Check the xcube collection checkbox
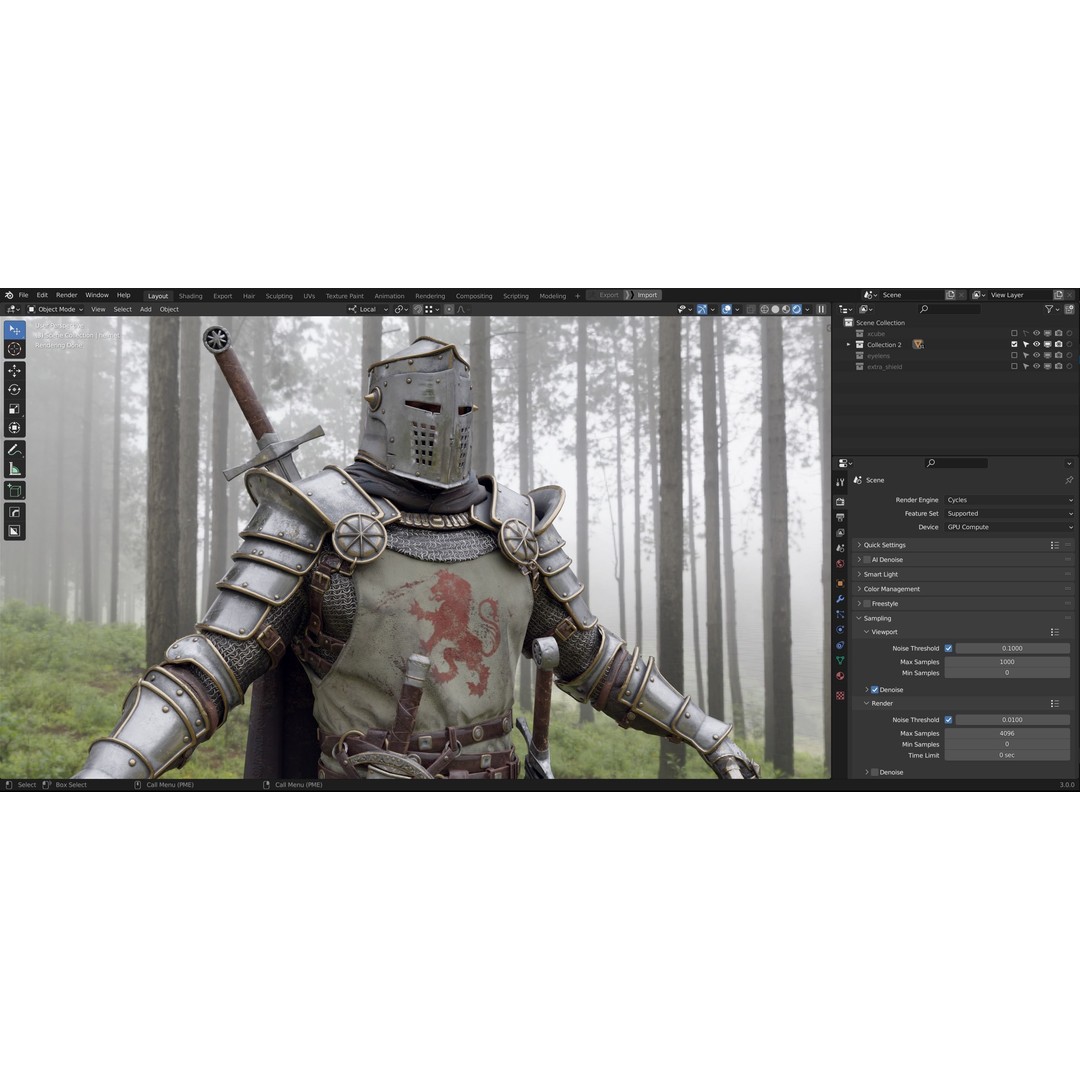This screenshot has width=1080, height=1080. pos(1014,333)
